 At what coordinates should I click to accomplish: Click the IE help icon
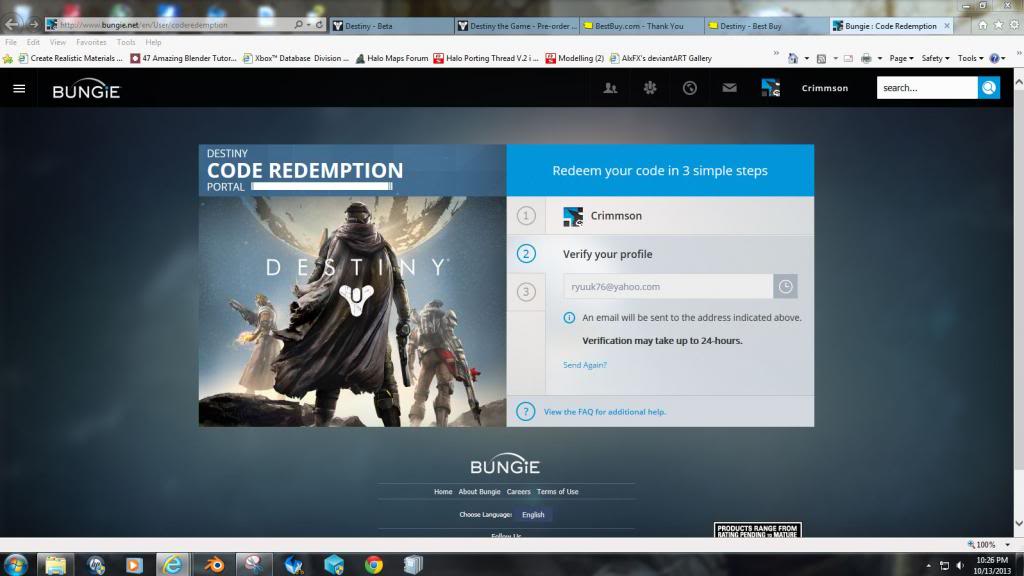[x=995, y=58]
